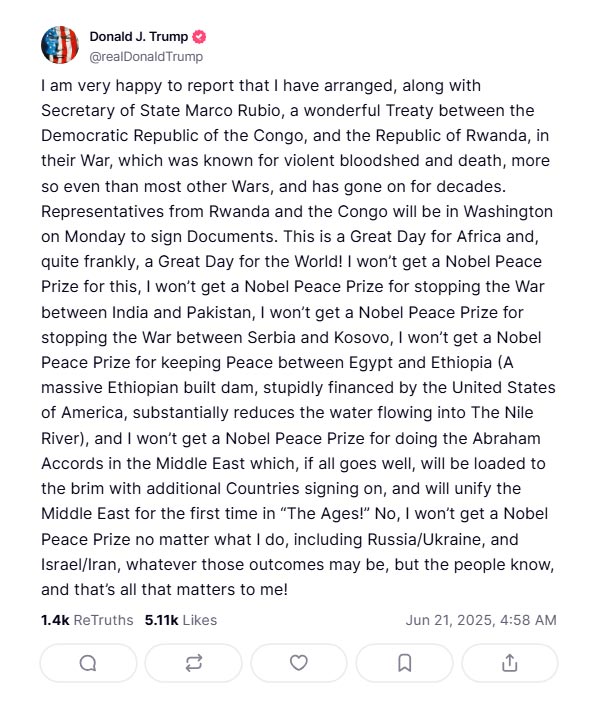View the 1.4k ReTruths list
The image size is (600, 710).
pos(87,620)
